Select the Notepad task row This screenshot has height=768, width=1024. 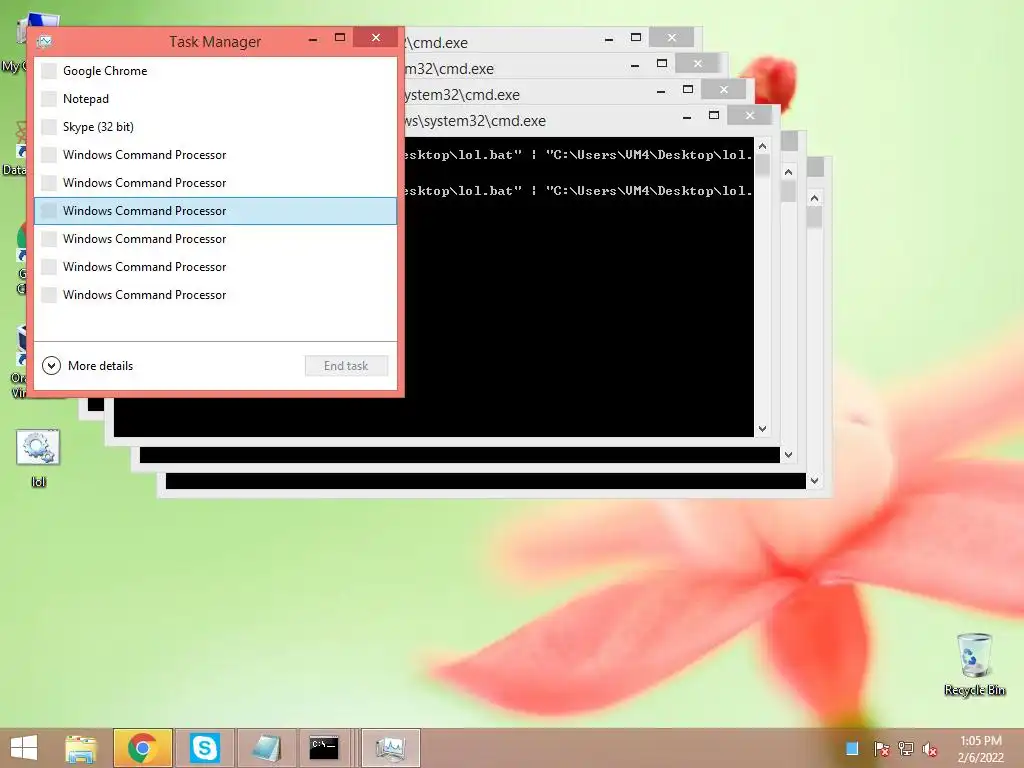coord(216,99)
